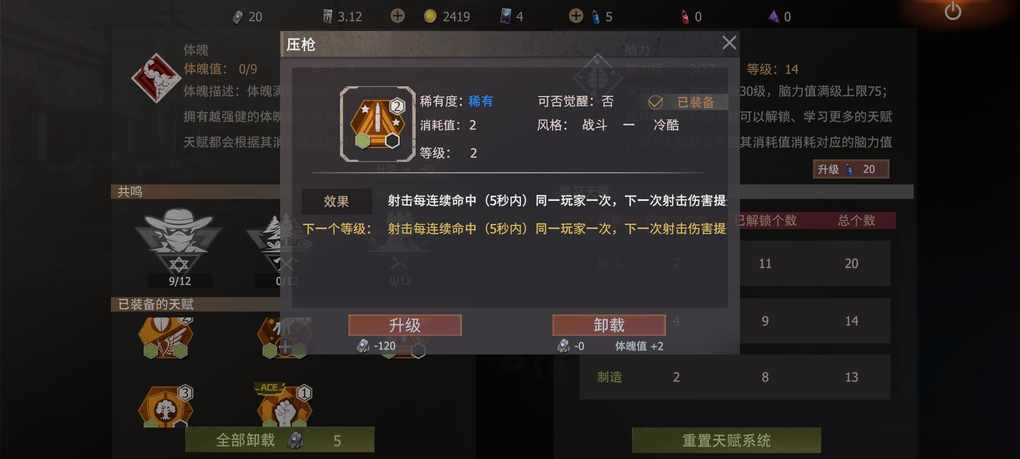Viewport: 1020px width, 459px height.
Task: Open the ACE fist talent icon
Action: pyautogui.click(x=284, y=406)
